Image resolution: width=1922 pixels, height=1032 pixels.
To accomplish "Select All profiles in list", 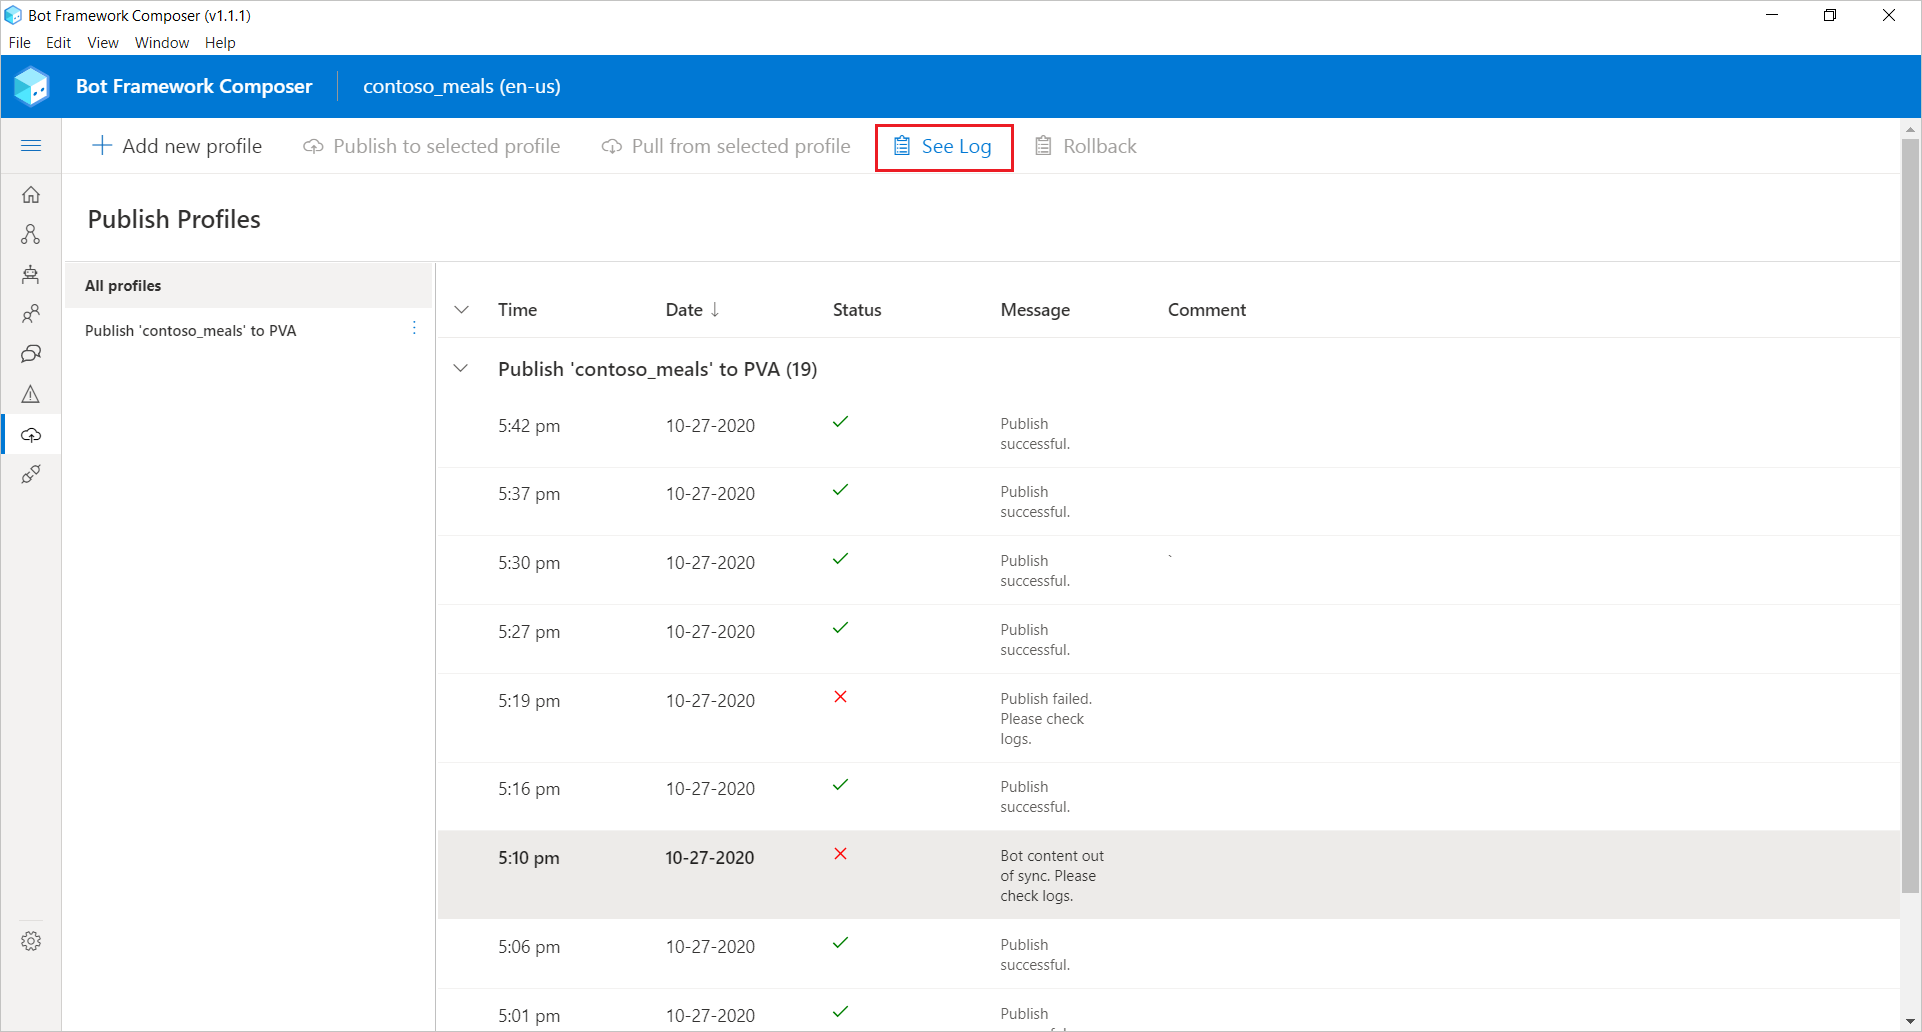I will [x=249, y=285].
